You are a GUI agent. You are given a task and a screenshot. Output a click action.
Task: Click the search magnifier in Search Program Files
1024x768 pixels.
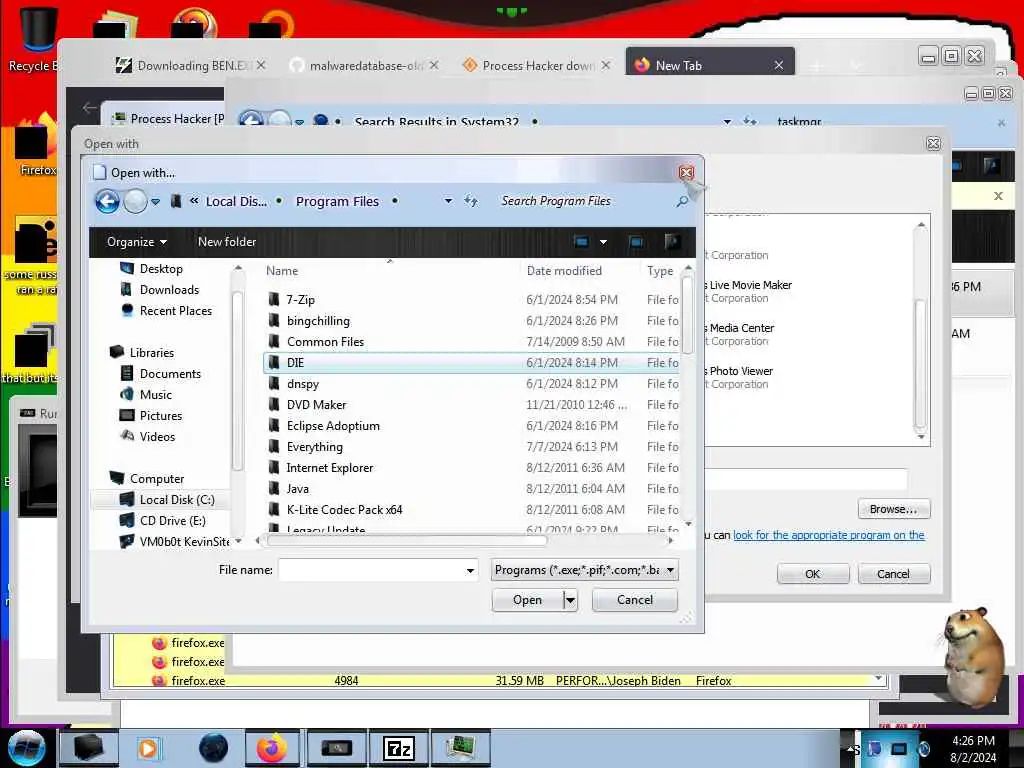pos(682,201)
